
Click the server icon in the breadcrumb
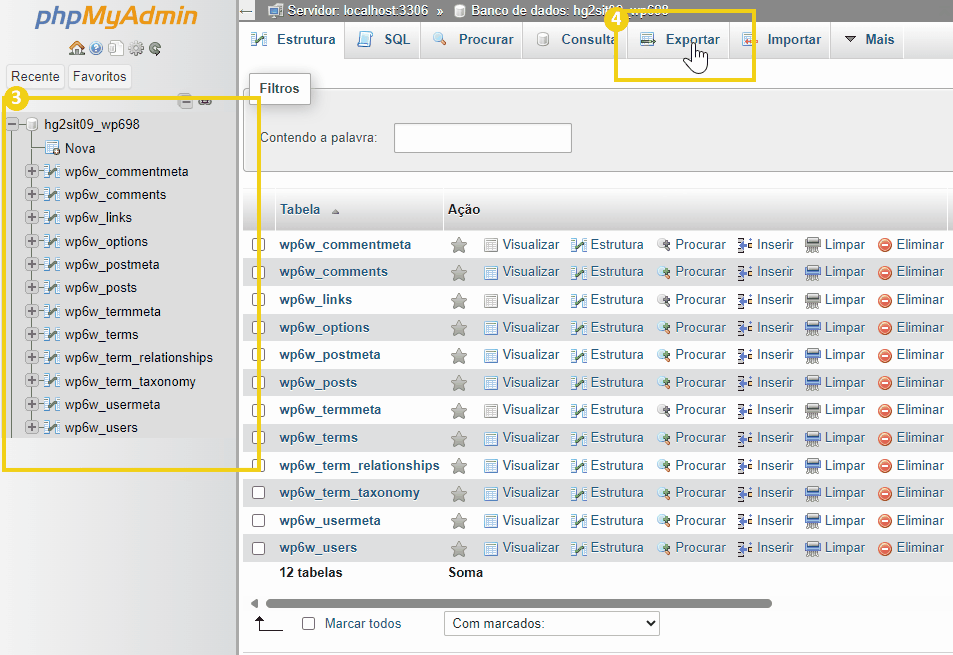[x=275, y=10]
